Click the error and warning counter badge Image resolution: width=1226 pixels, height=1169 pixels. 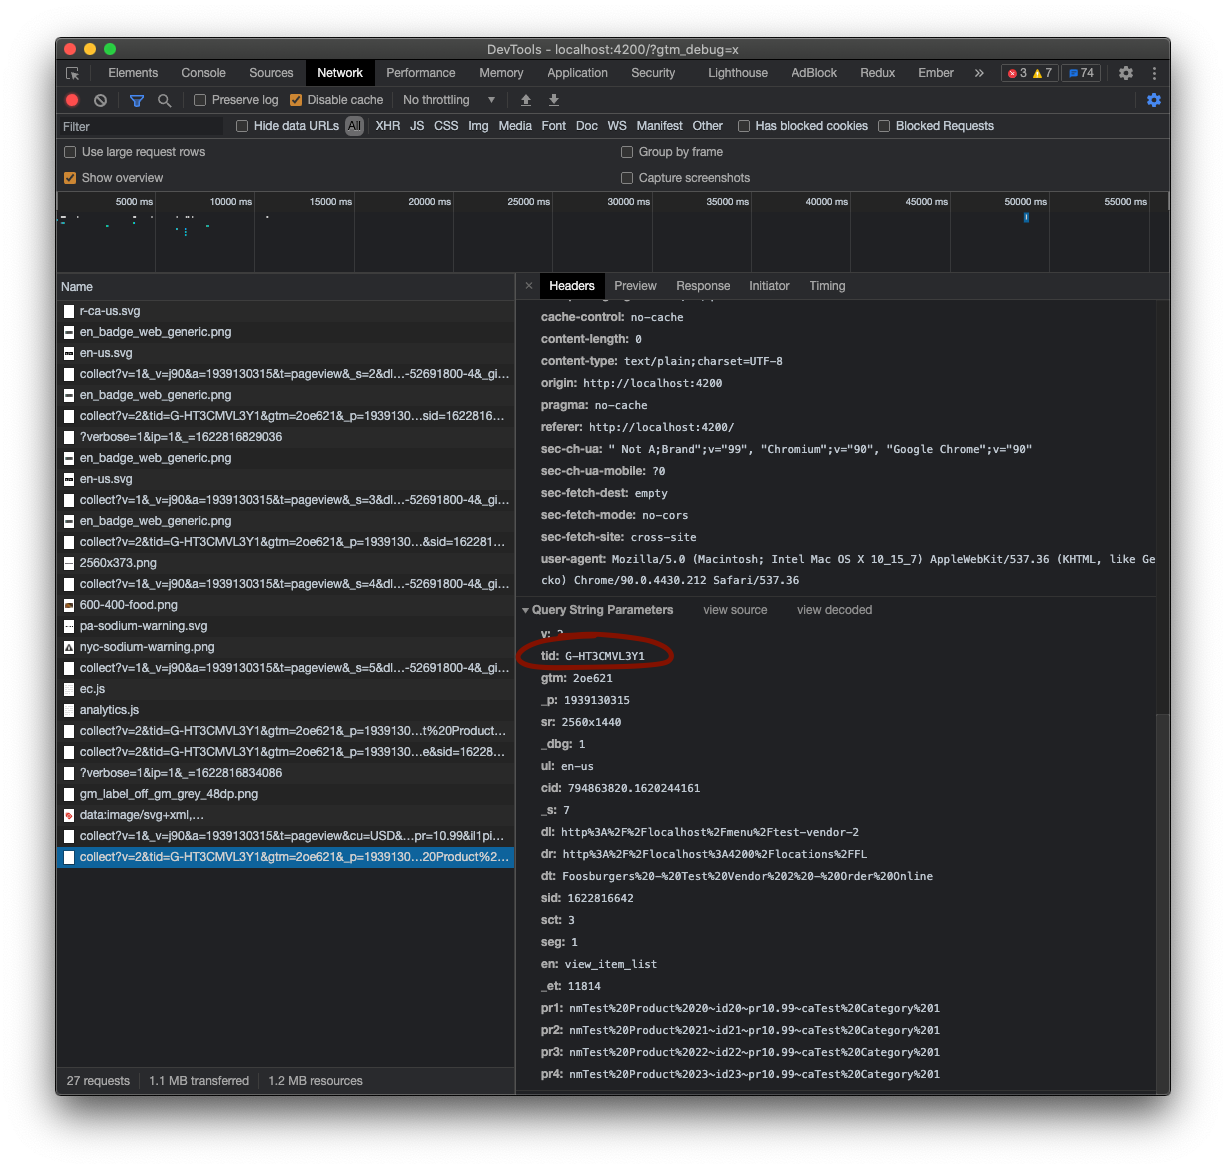[1029, 73]
